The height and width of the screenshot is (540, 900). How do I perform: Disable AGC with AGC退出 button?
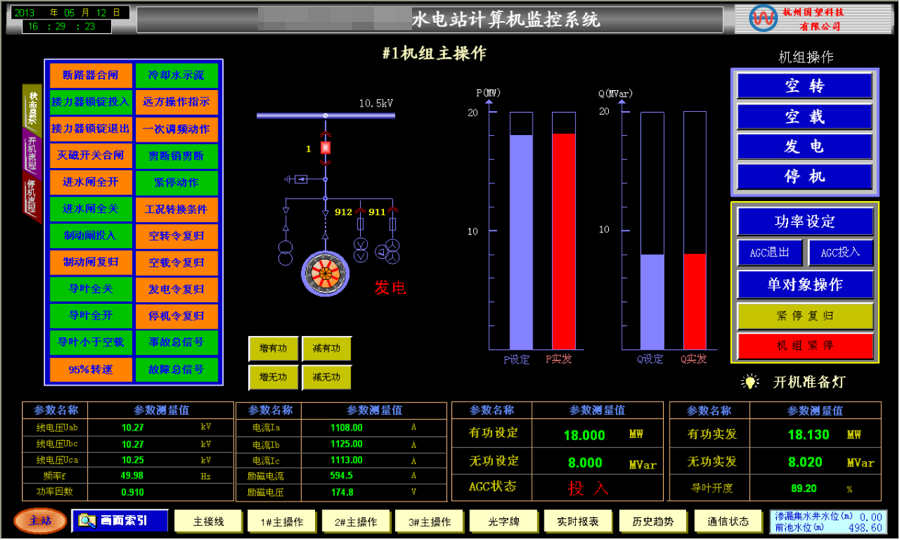(x=769, y=252)
